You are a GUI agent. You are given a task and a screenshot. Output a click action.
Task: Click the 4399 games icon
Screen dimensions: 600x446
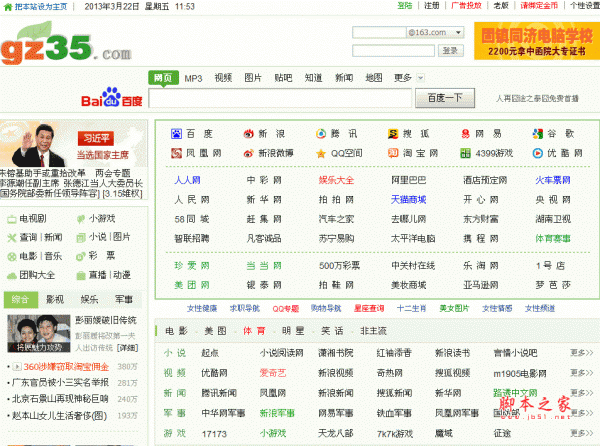coord(465,153)
